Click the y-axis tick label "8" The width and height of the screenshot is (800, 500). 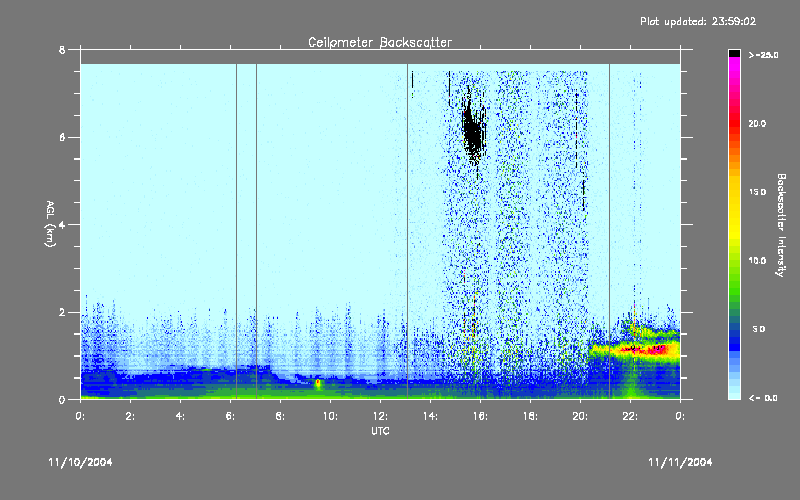62,49
